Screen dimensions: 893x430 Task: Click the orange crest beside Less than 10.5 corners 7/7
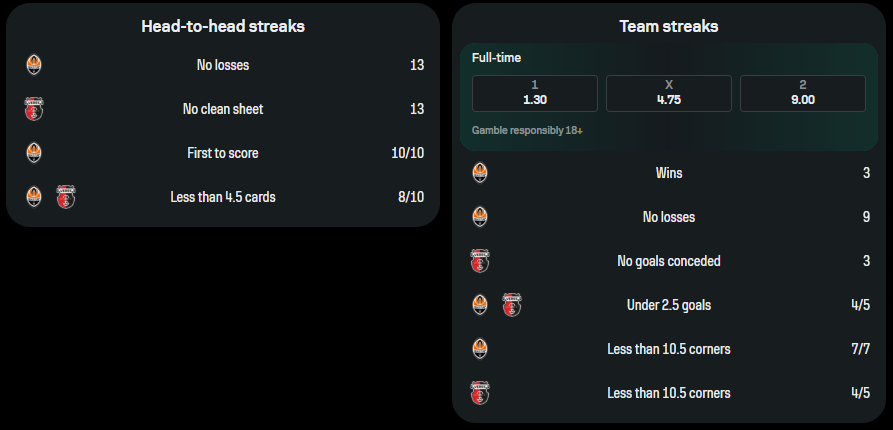click(480, 349)
